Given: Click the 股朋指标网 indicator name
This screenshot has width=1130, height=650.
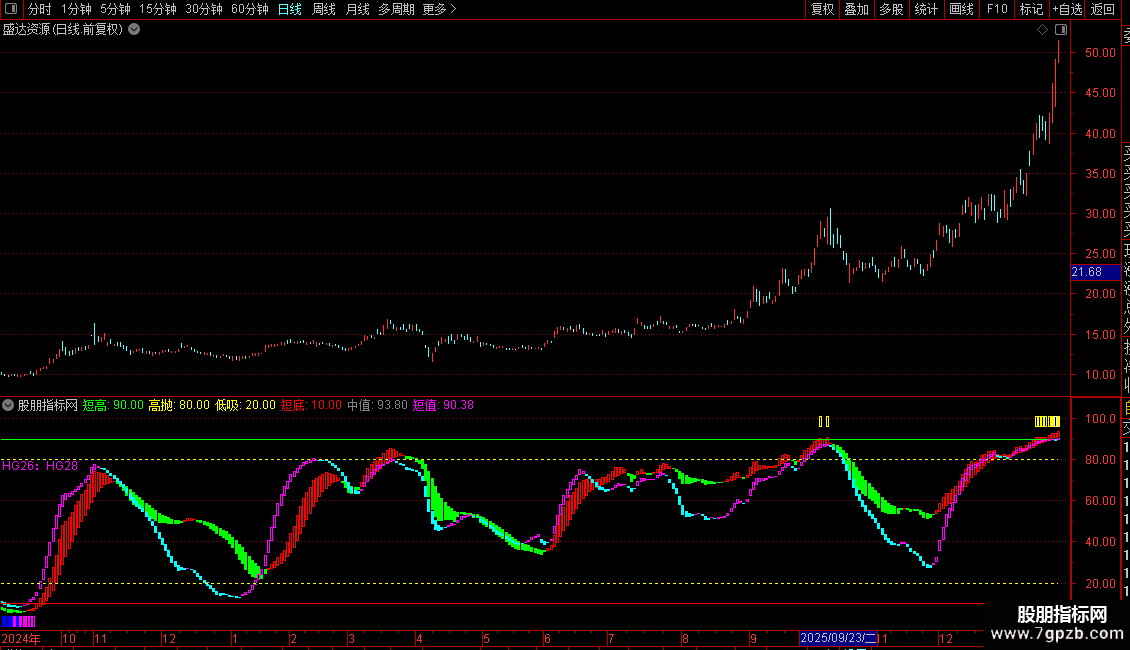Looking at the screenshot, I should tap(48, 405).
